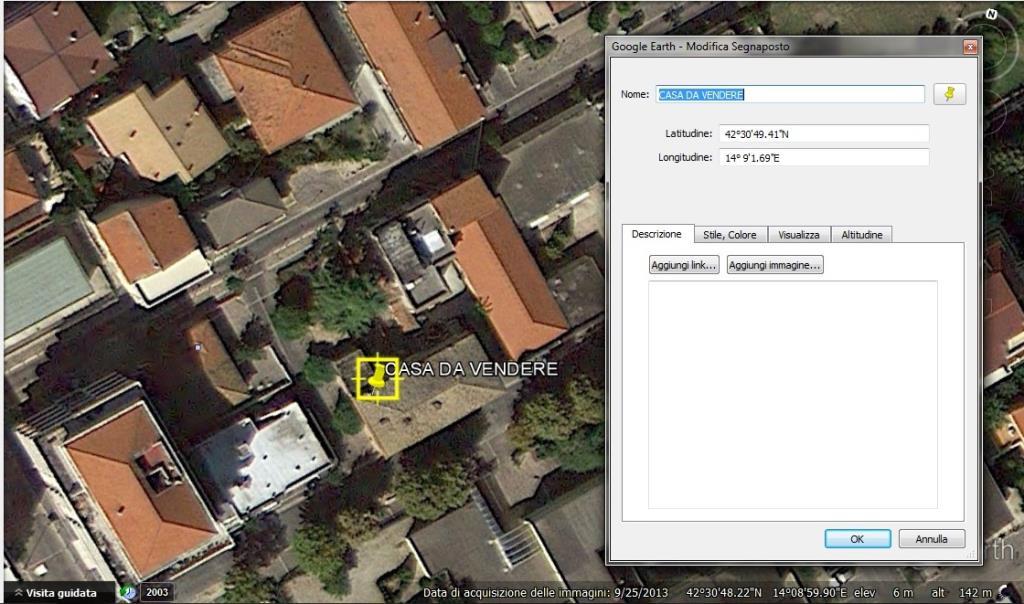This screenshot has width=1024, height=604.
Task: Click the 2003 historical imagery year
Action: tap(157, 592)
